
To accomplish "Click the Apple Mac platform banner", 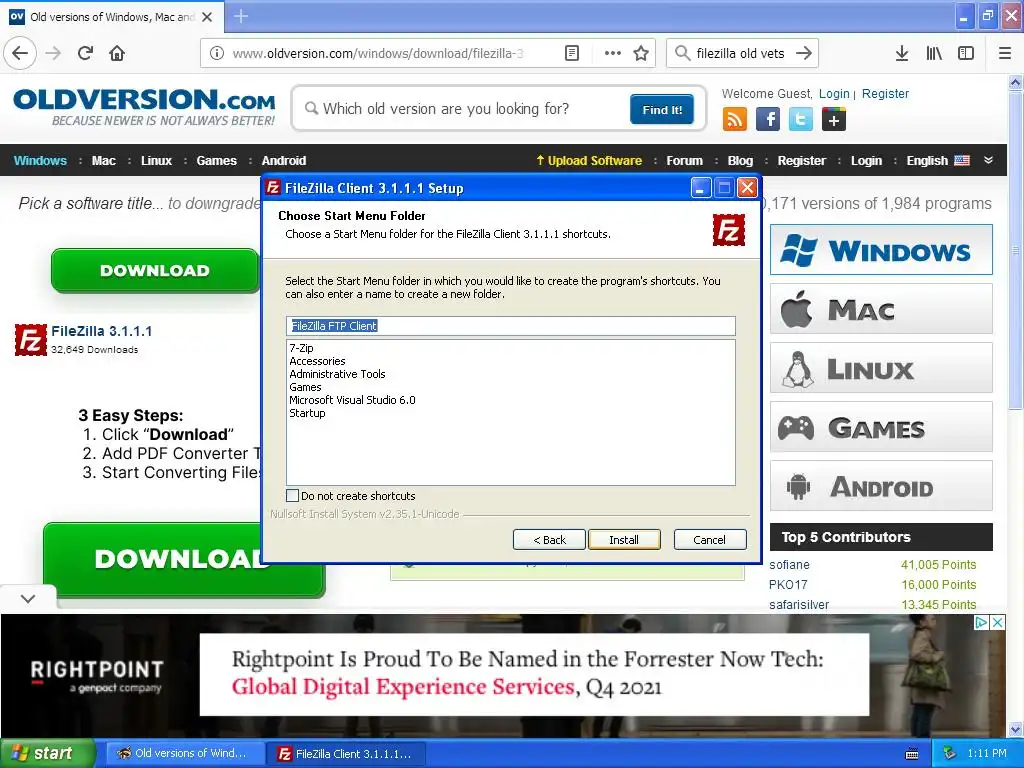I will coord(881,309).
